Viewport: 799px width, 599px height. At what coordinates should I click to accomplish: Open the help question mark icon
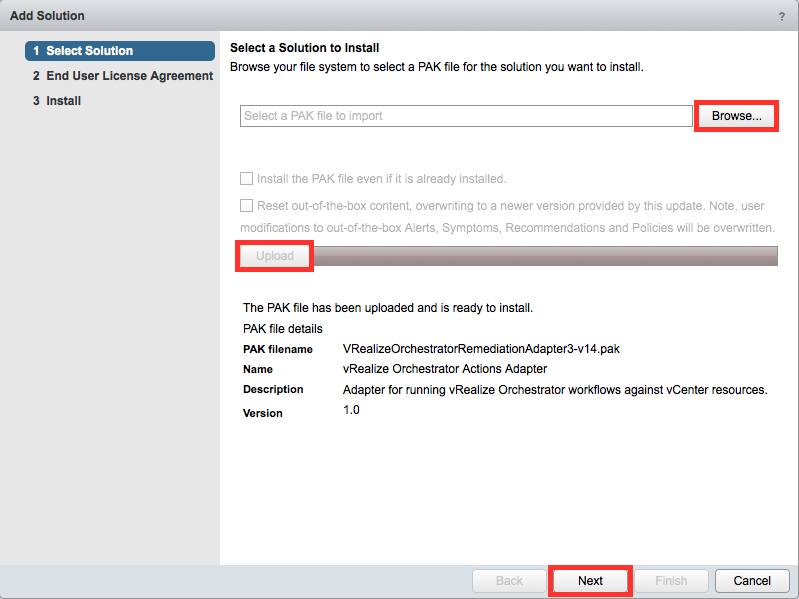click(781, 16)
